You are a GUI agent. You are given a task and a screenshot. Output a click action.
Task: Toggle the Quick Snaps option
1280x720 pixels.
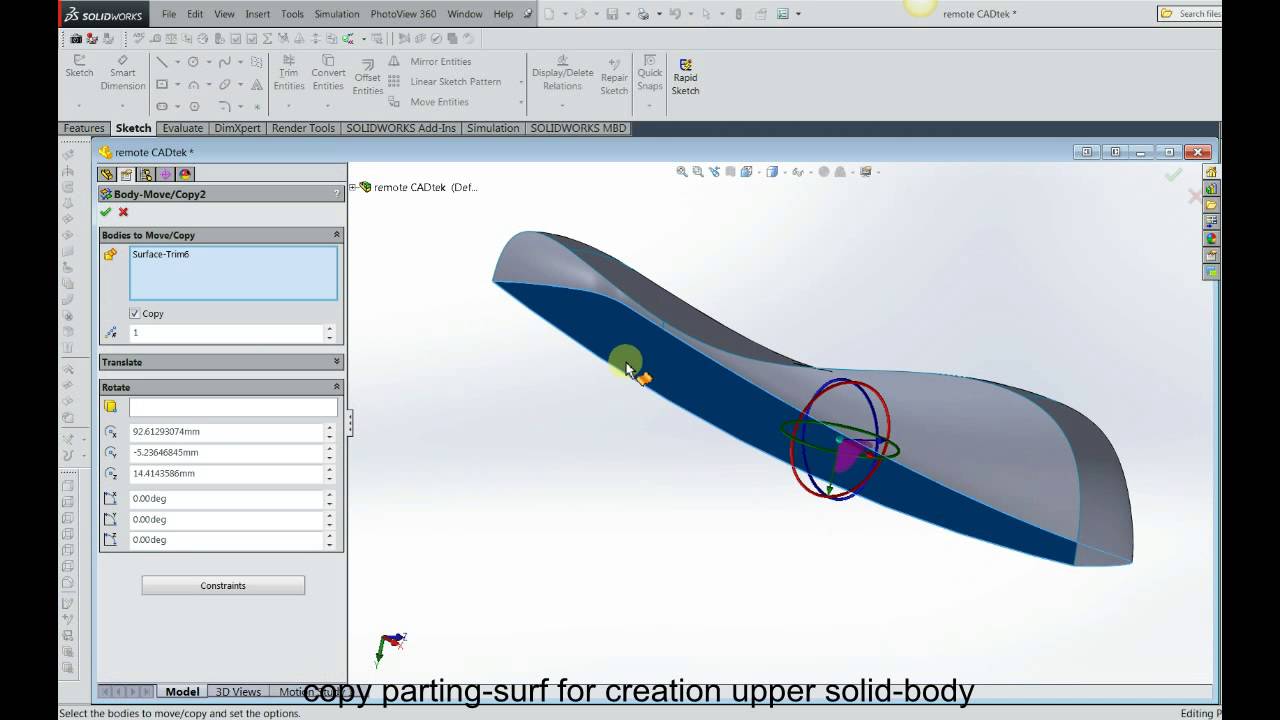[x=649, y=71]
